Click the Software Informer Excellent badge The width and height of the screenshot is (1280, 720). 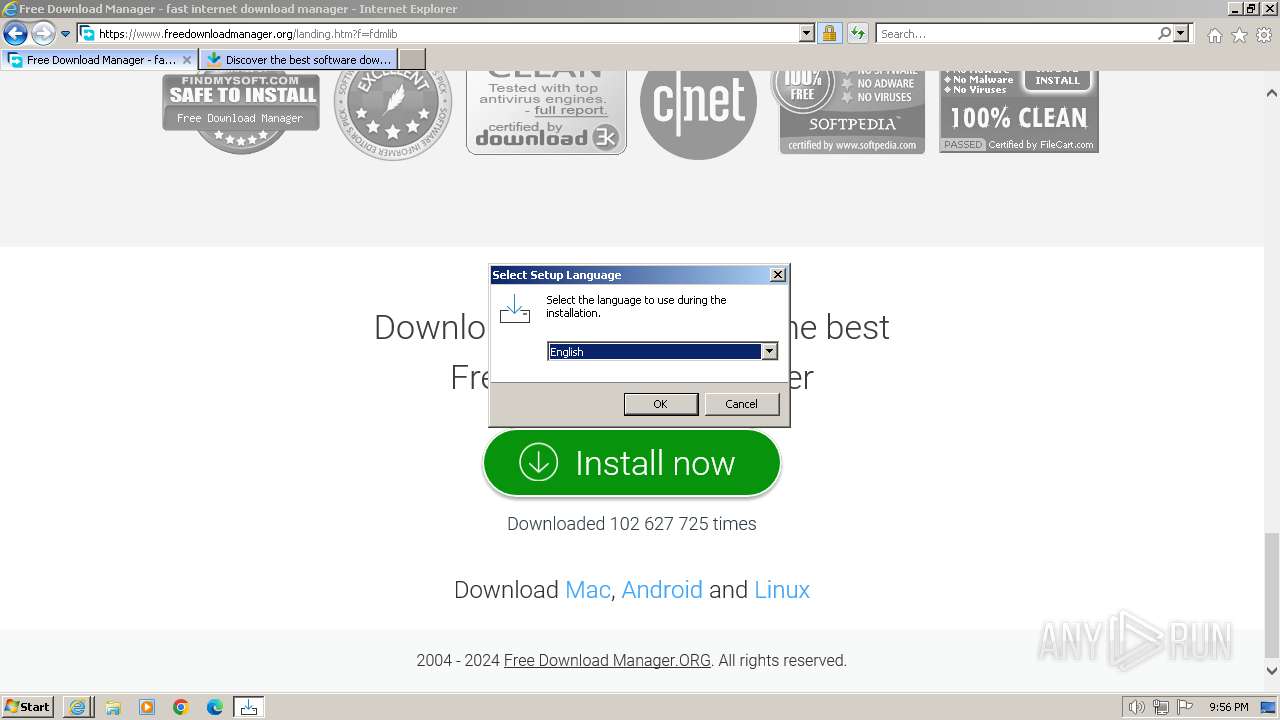(393, 114)
